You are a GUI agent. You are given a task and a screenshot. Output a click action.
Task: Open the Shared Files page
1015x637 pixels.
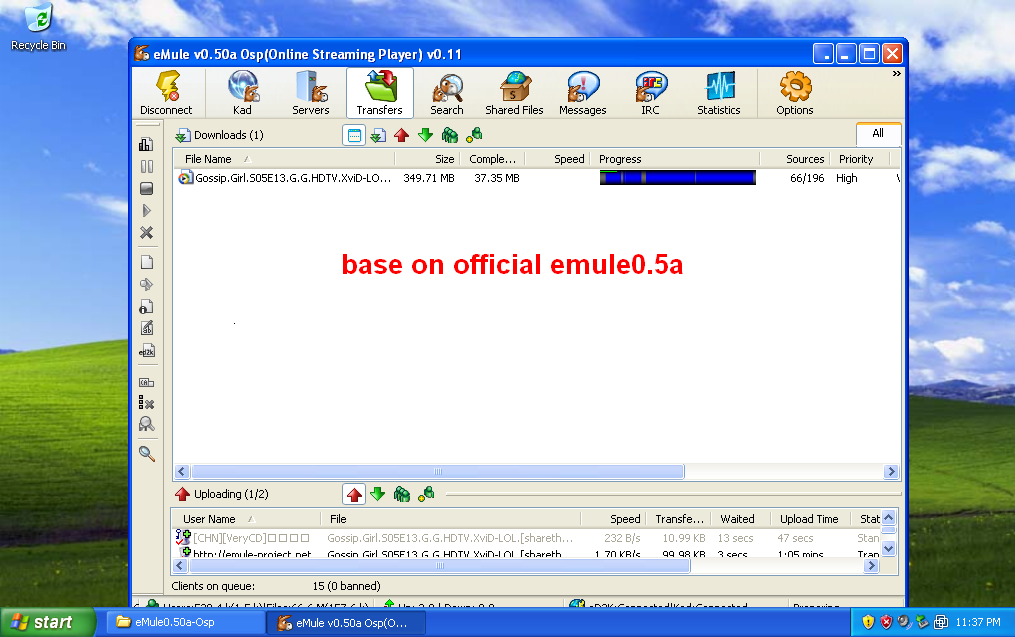pyautogui.click(x=515, y=93)
